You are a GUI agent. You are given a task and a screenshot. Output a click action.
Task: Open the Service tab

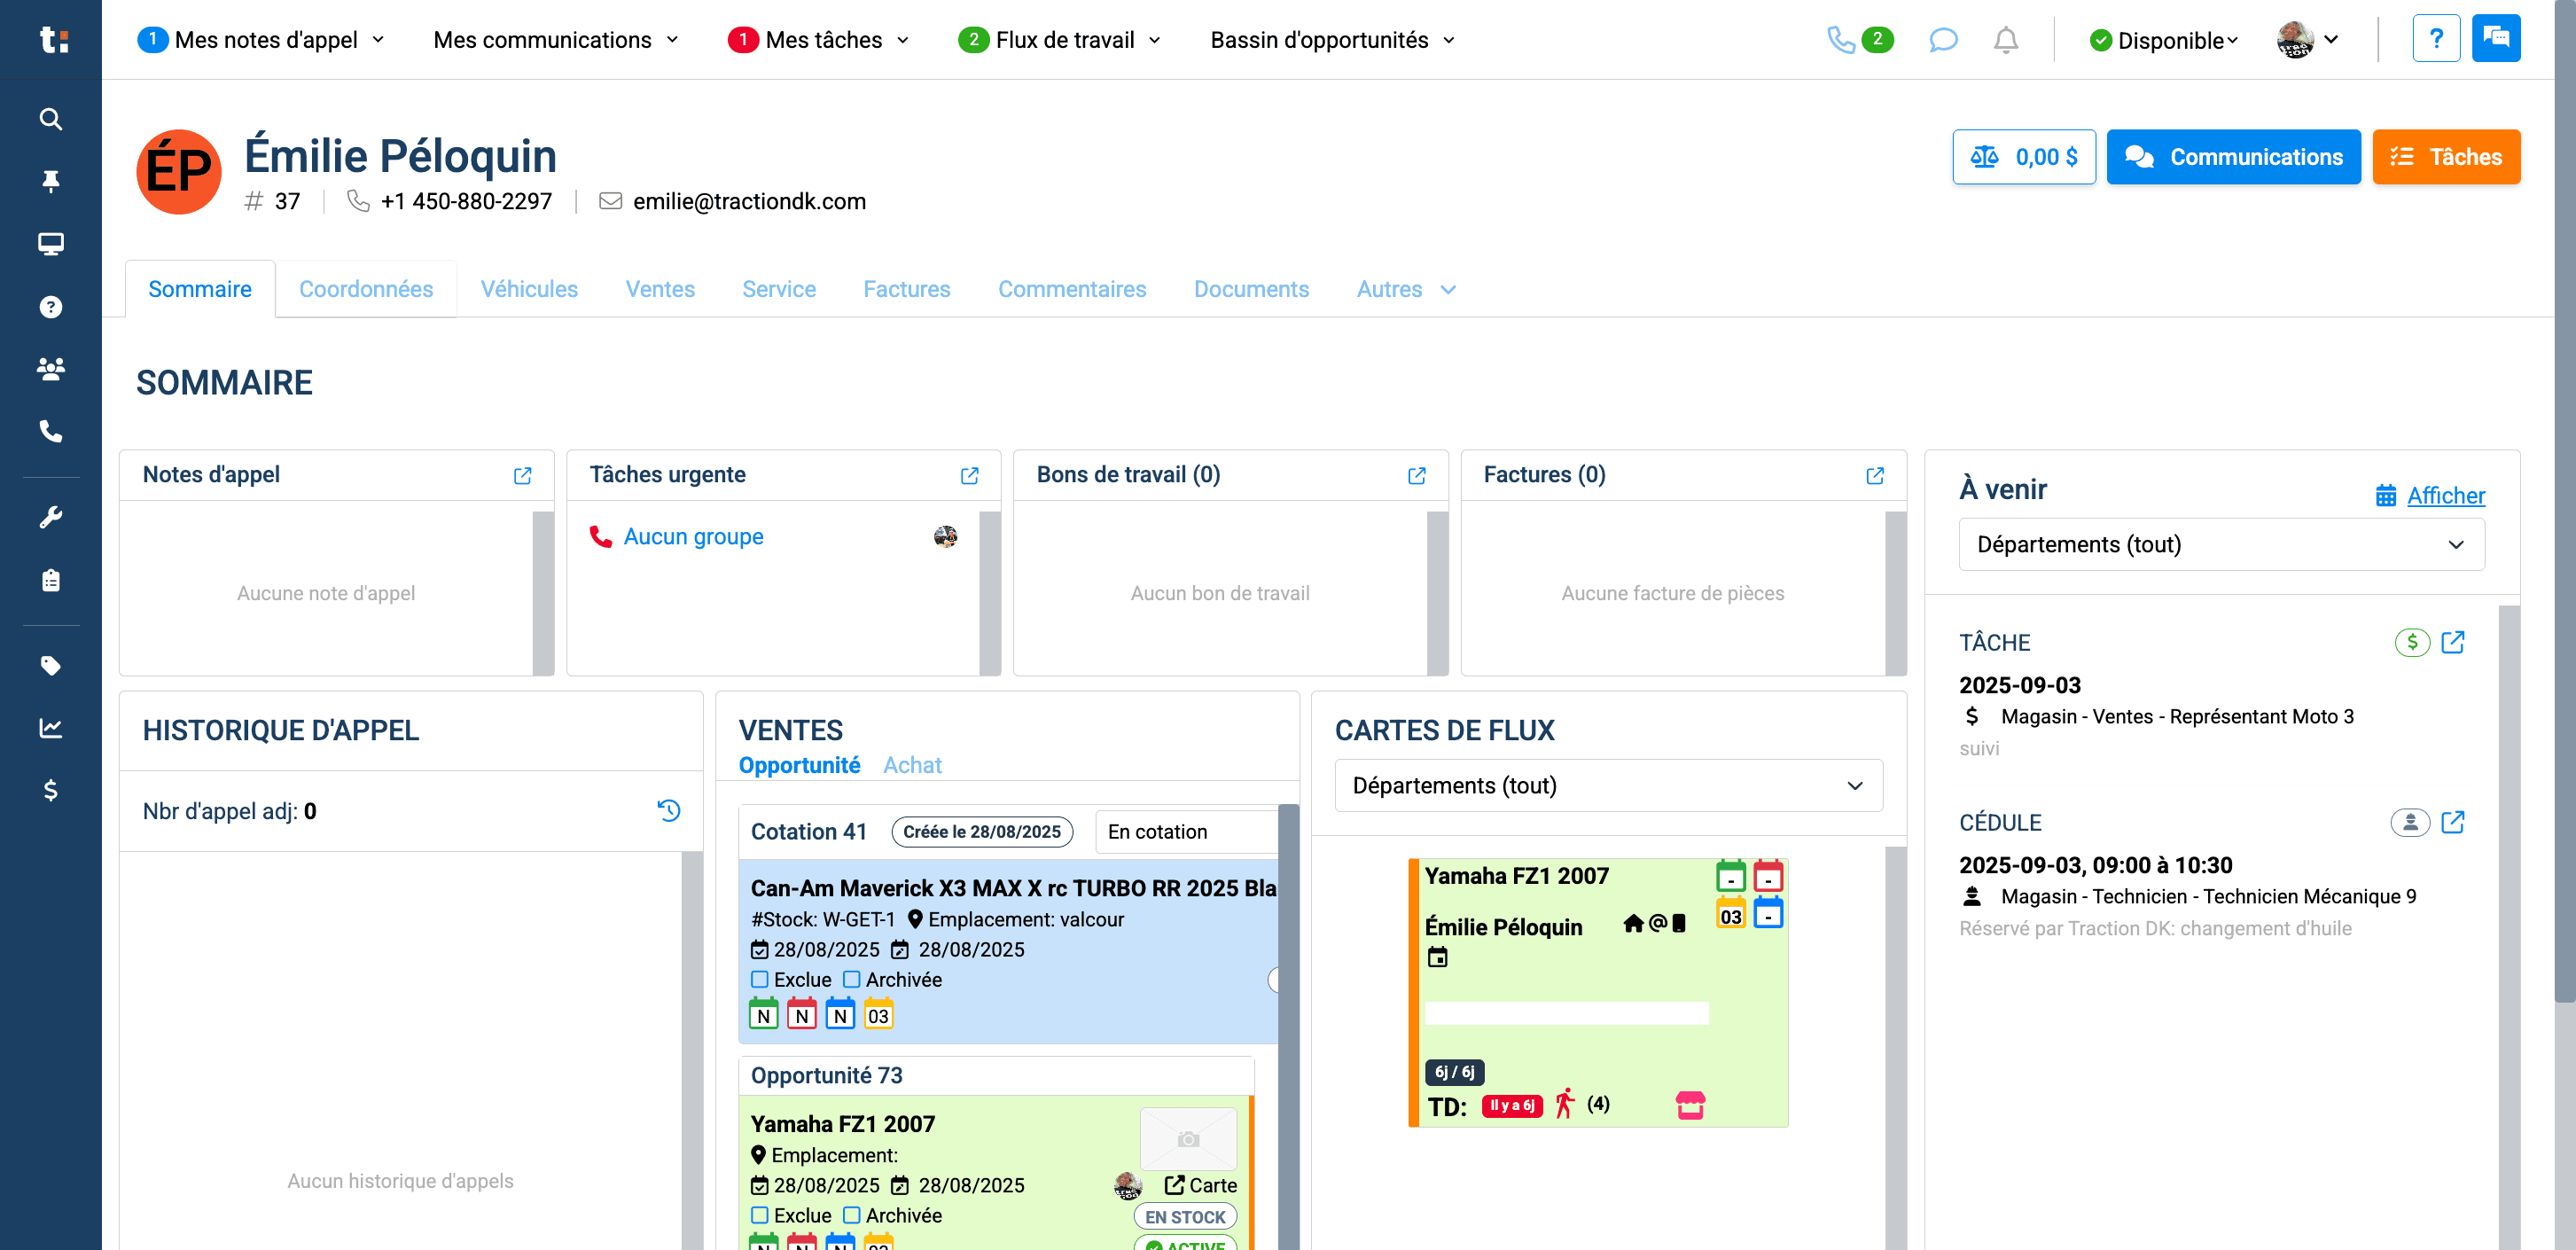pyautogui.click(x=779, y=289)
